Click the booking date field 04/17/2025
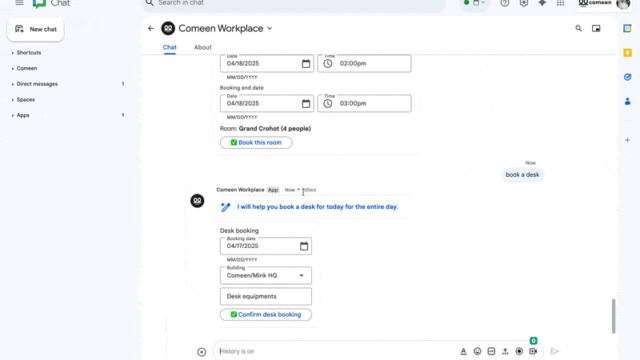The image size is (640, 360). [x=266, y=246]
